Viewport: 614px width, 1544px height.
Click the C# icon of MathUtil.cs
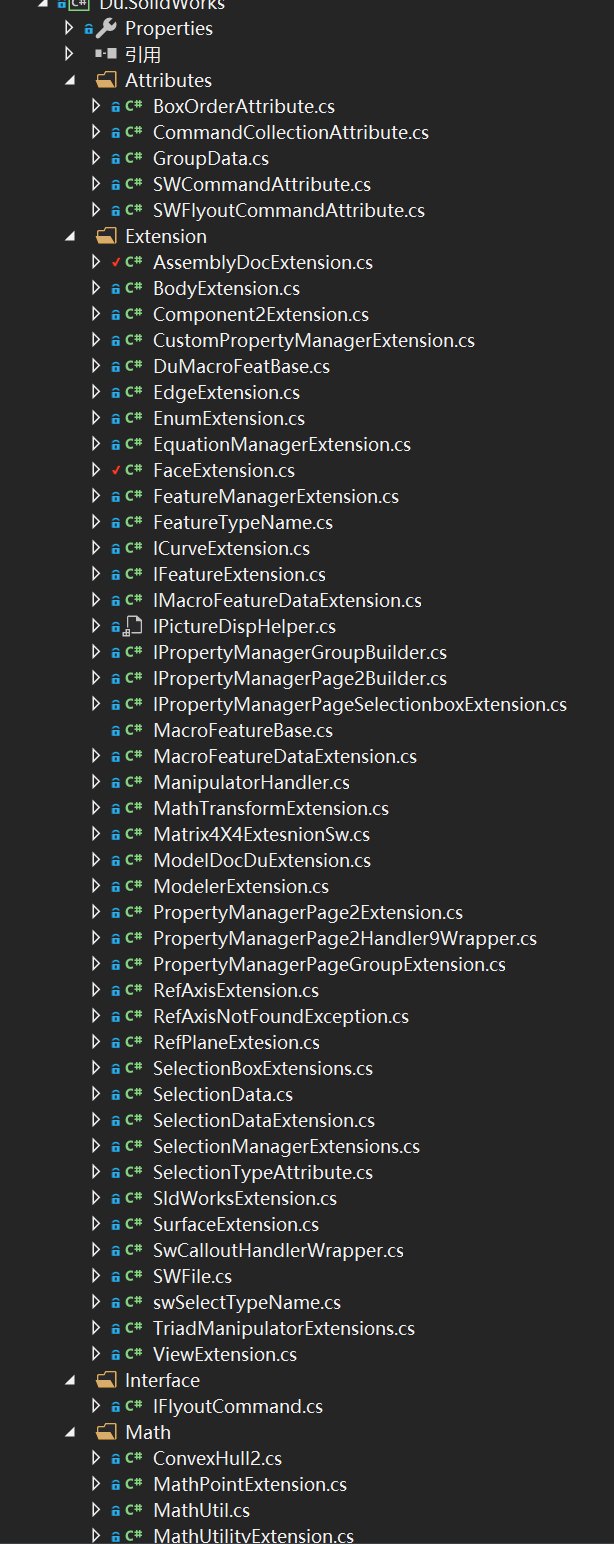point(134,1510)
